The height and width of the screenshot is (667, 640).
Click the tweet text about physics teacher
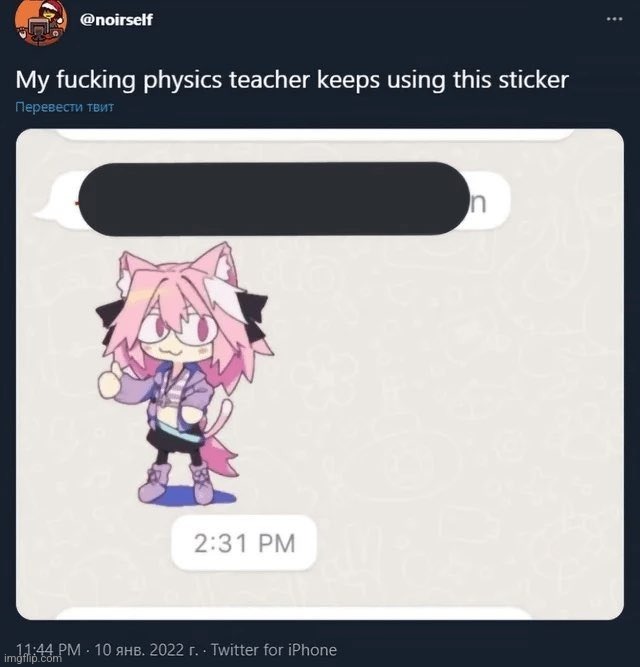point(291,78)
